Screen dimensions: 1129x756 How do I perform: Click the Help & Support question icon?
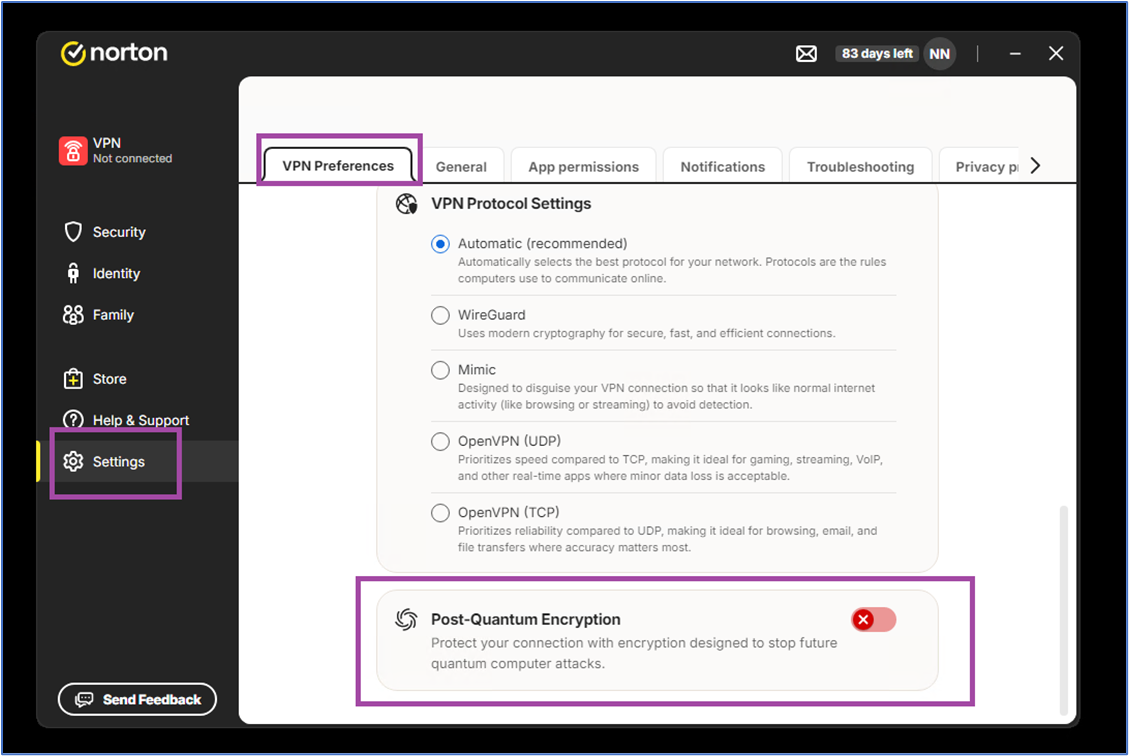tap(73, 419)
